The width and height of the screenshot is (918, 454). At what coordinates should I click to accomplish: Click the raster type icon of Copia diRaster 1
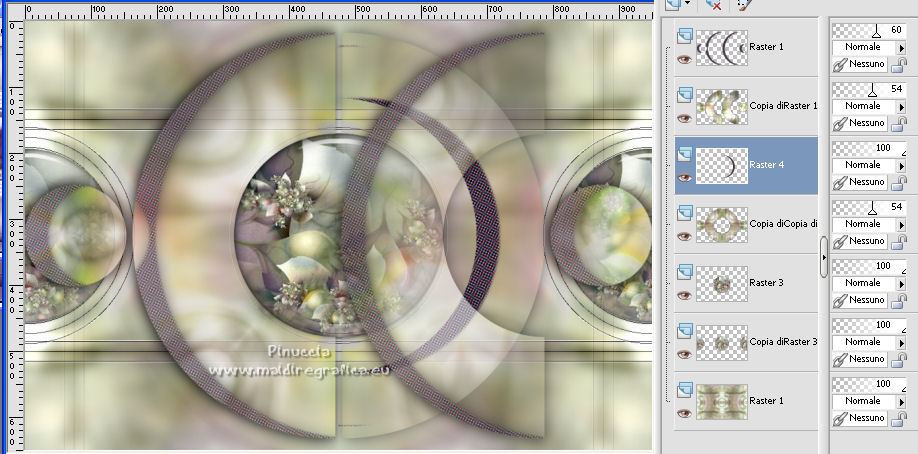(x=684, y=95)
